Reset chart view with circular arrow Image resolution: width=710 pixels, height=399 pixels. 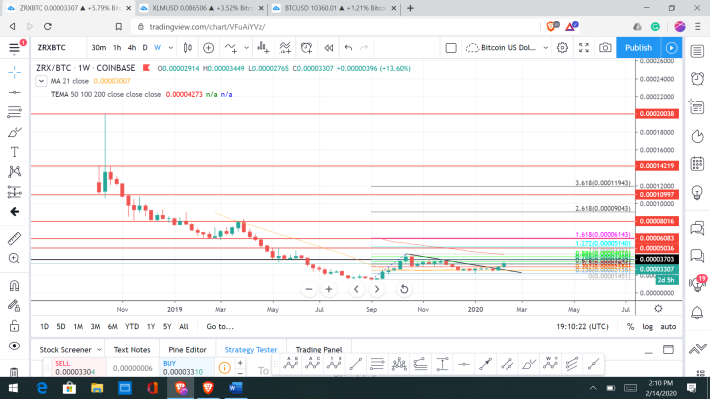coord(404,289)
